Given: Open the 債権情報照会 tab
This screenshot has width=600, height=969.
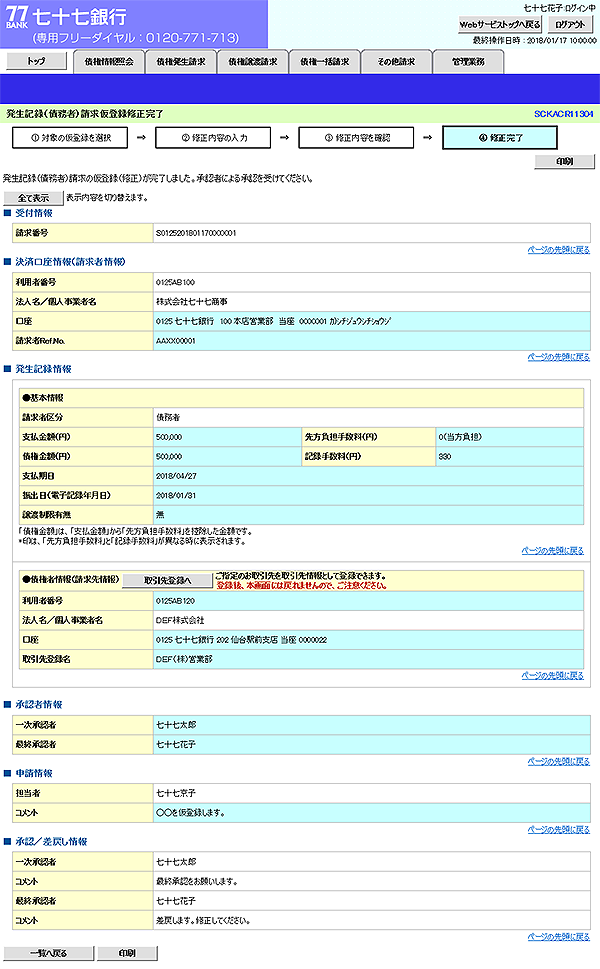Looking at the screenshot, I should pos(109,62).
